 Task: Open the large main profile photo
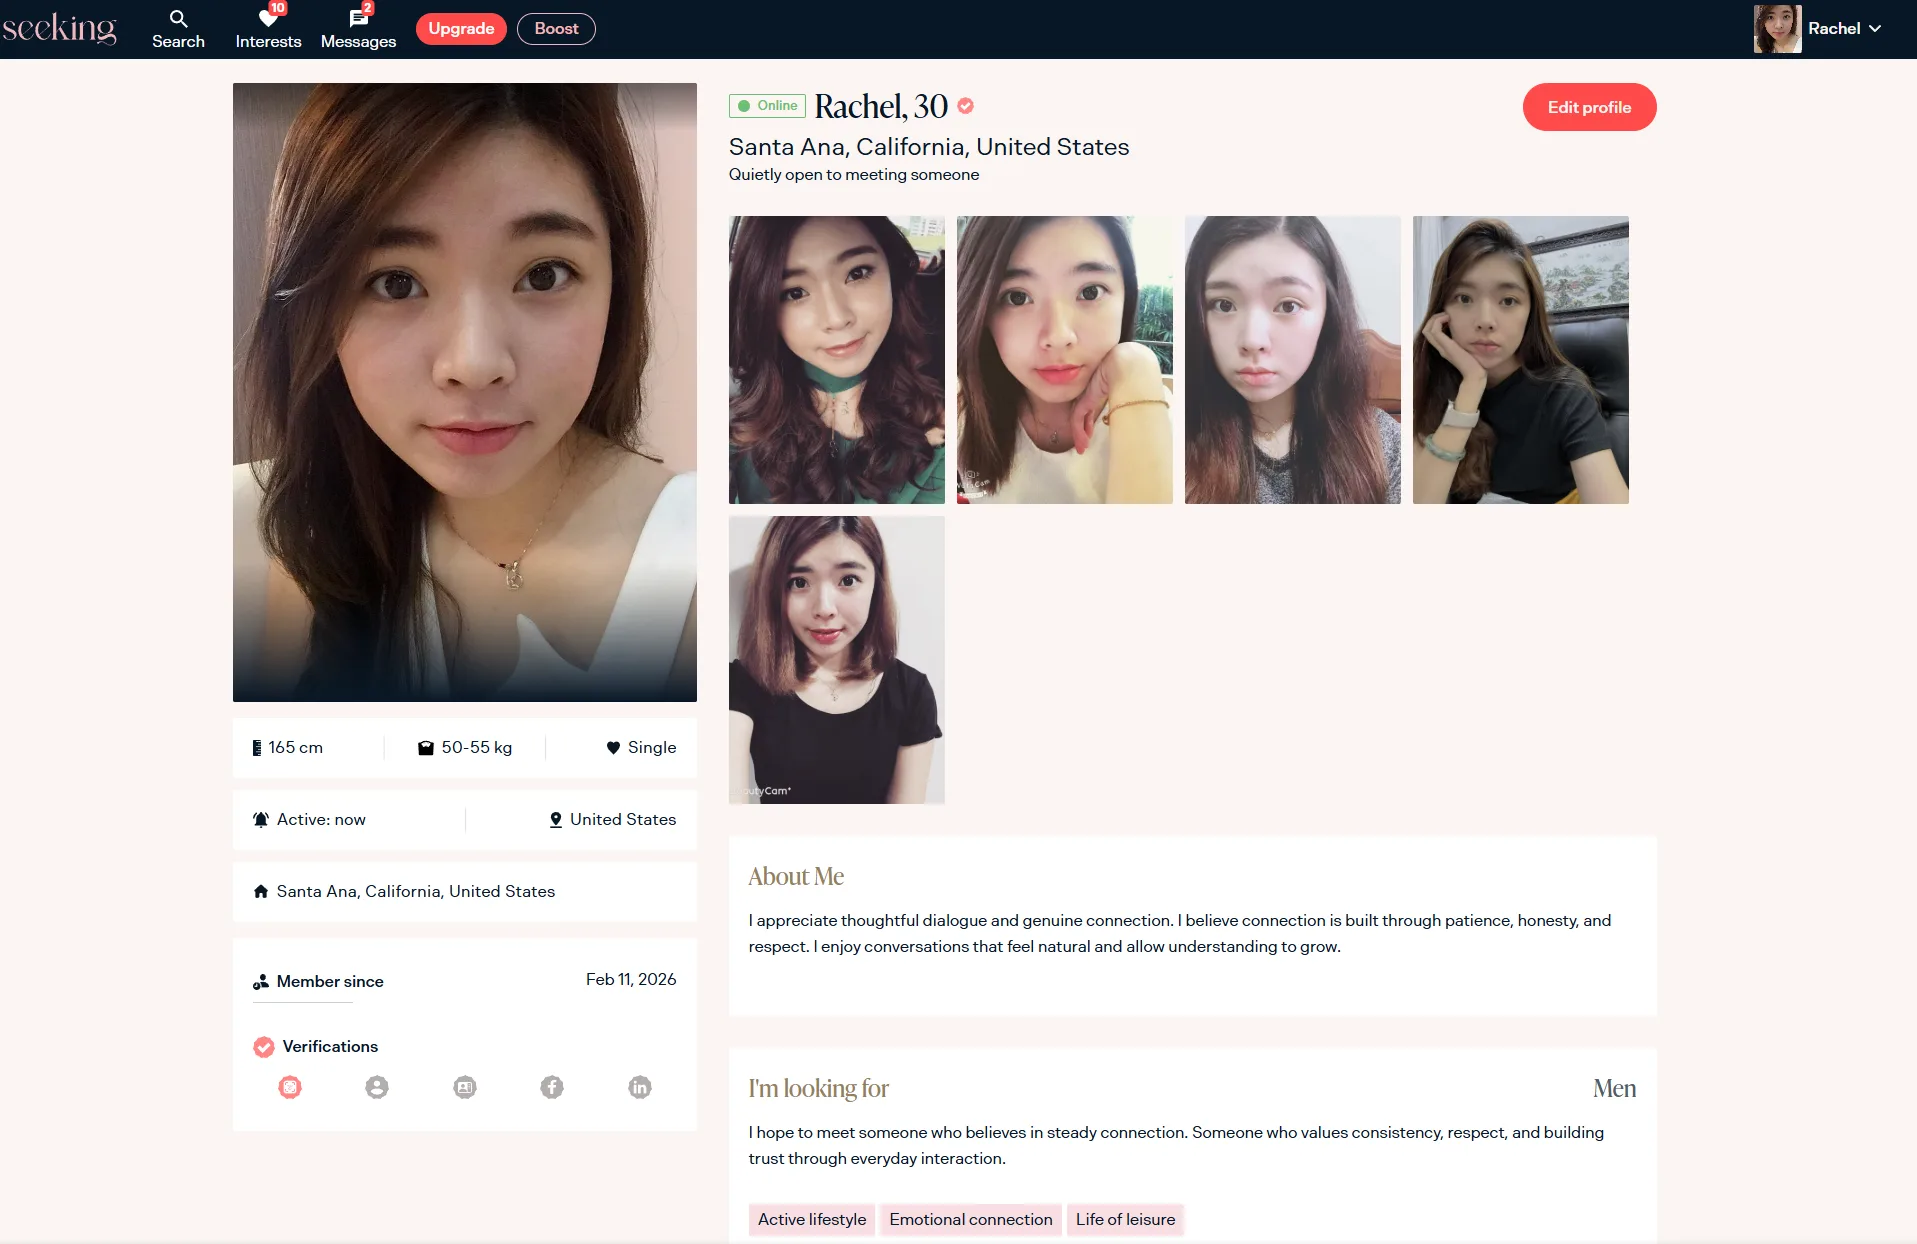click(x=465, y=392)
